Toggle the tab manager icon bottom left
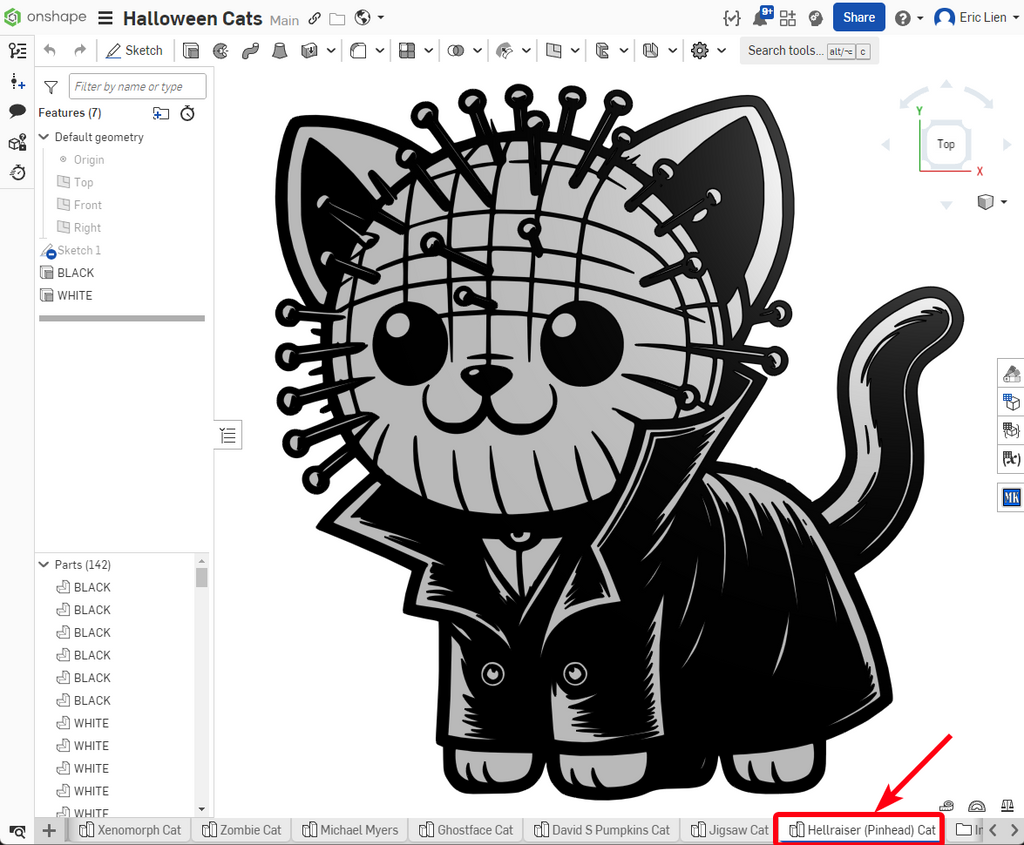The image size is (1024, 845). [18, 831]
